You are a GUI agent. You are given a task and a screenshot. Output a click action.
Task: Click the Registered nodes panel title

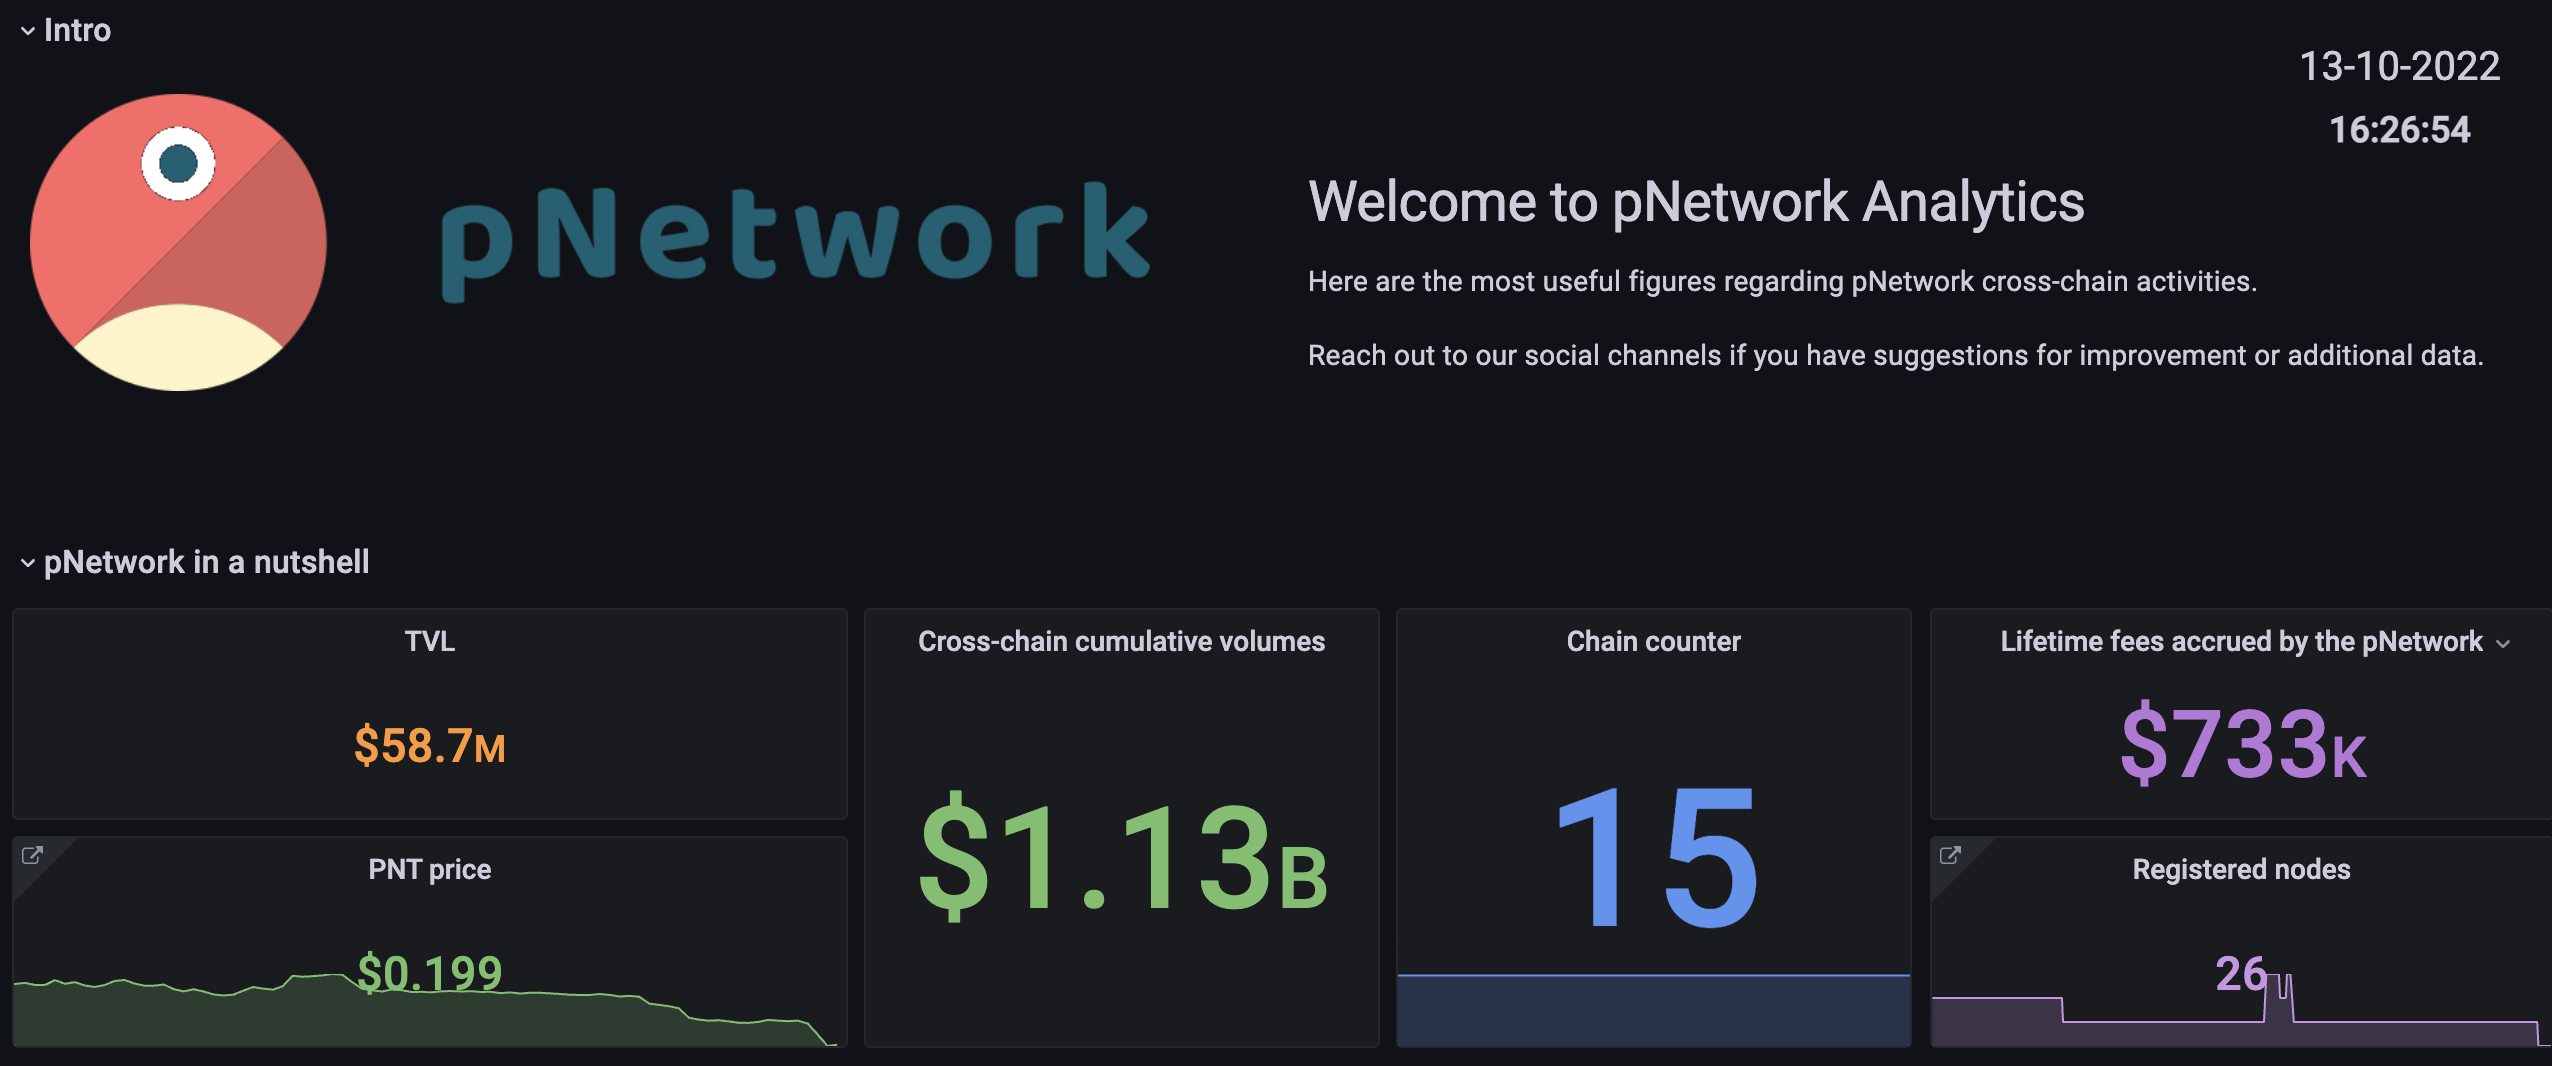[x=2241, y=869]
